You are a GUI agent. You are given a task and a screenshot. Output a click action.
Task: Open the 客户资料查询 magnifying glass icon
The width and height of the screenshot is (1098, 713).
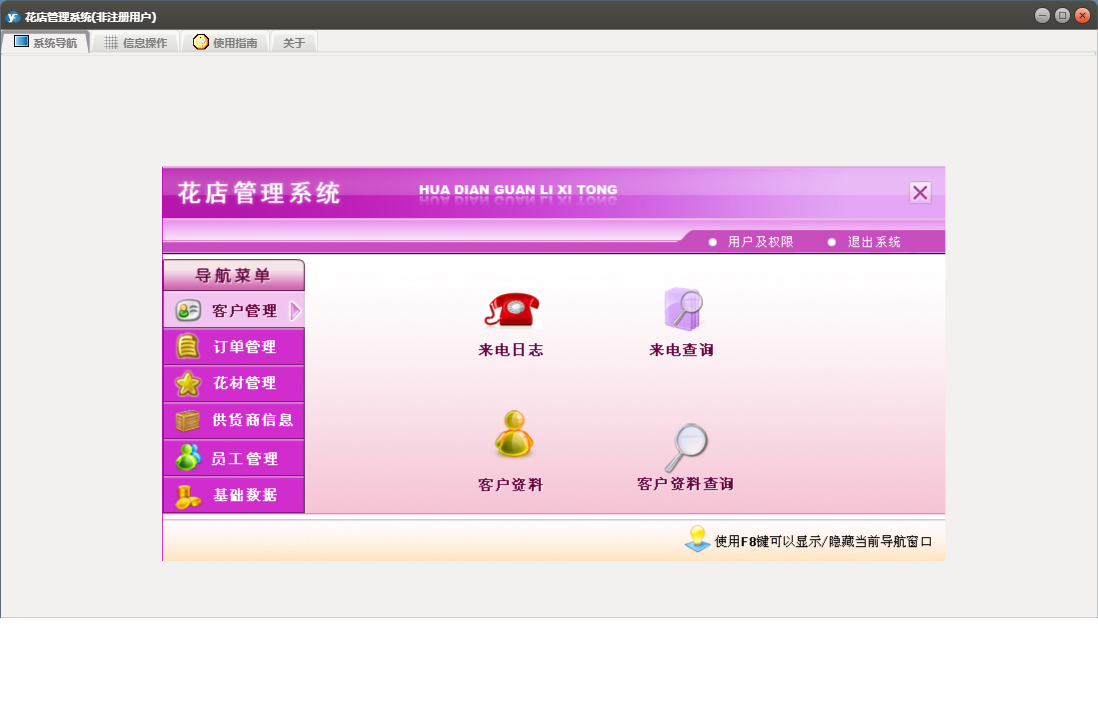686,446
